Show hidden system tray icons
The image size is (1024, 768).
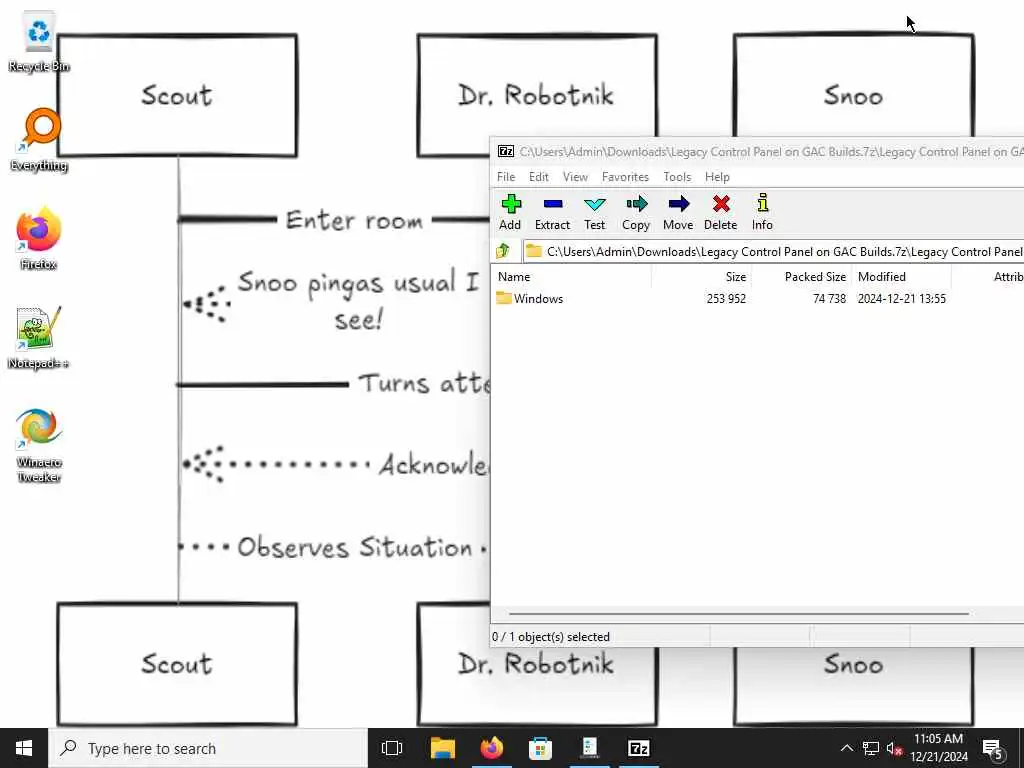pos(846,748)
